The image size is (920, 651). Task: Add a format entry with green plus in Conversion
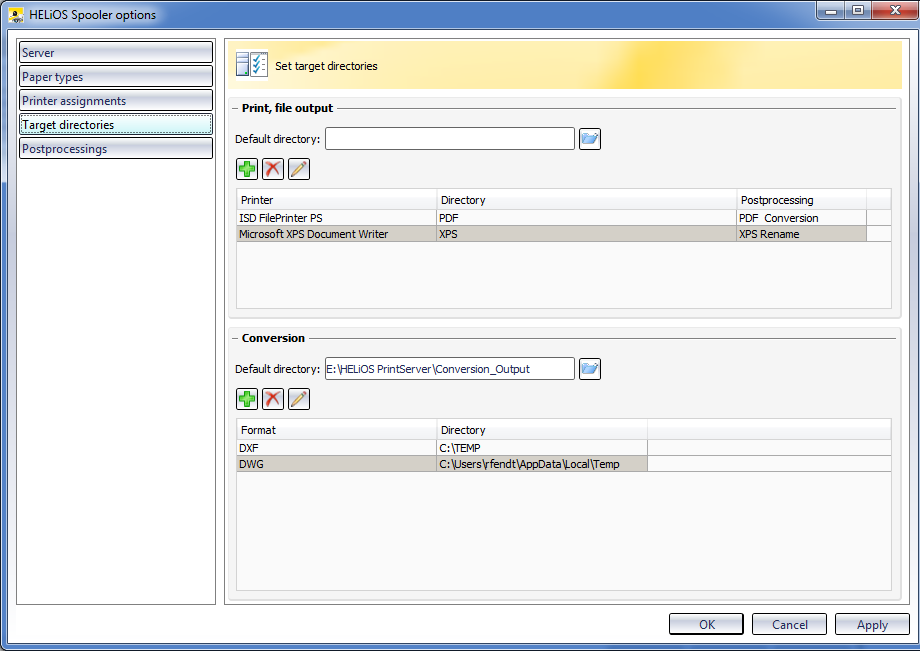247,399
